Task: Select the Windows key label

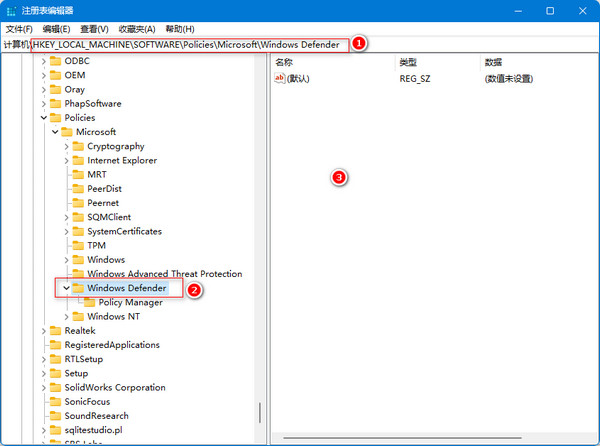Action: [106, 260]
